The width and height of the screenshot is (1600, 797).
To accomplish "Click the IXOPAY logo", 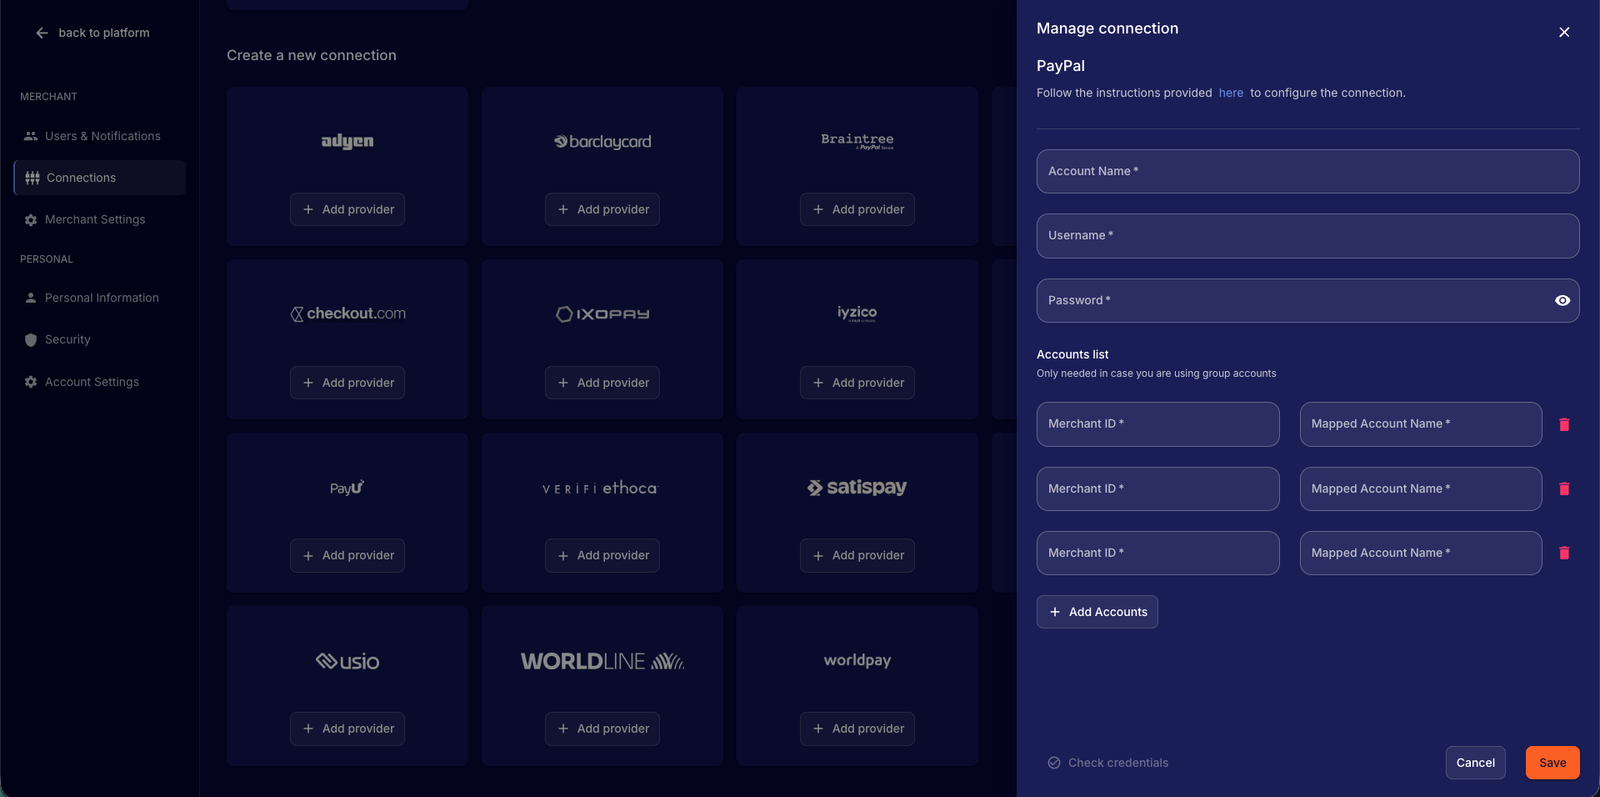I will click(603, 314).
